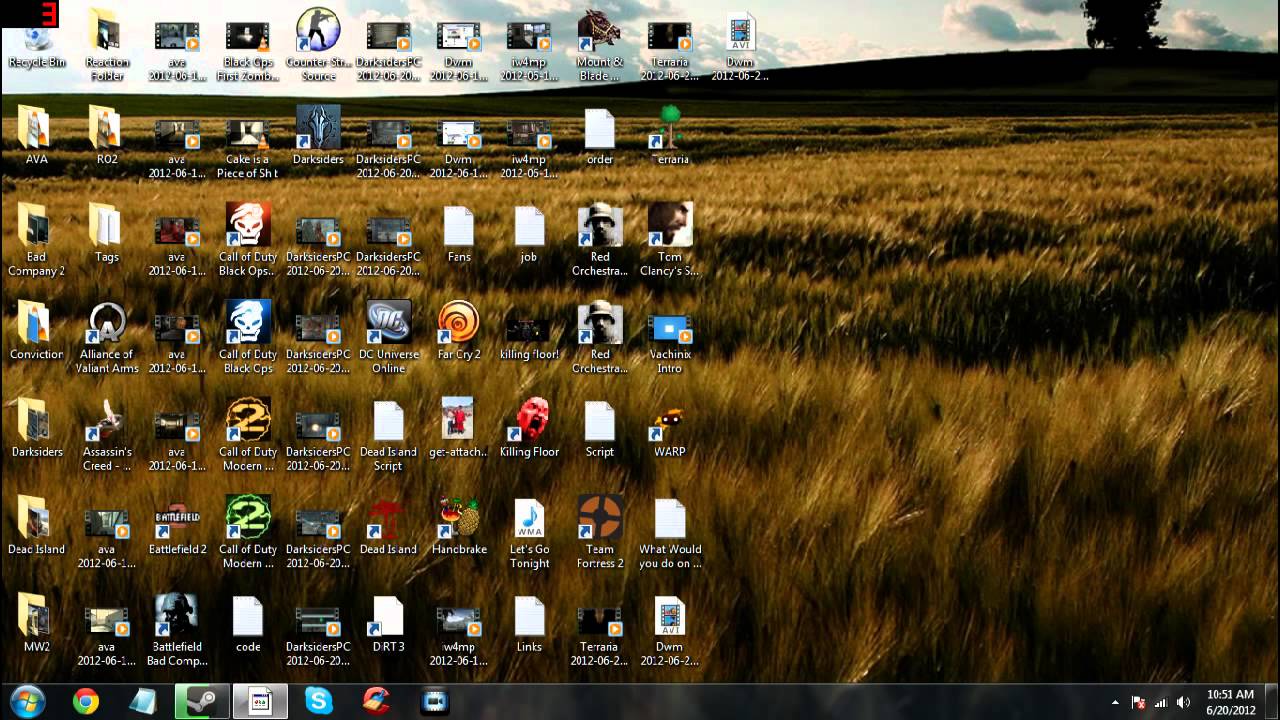
Task: Select the Fans document
Action: click(x=459, y=234)
